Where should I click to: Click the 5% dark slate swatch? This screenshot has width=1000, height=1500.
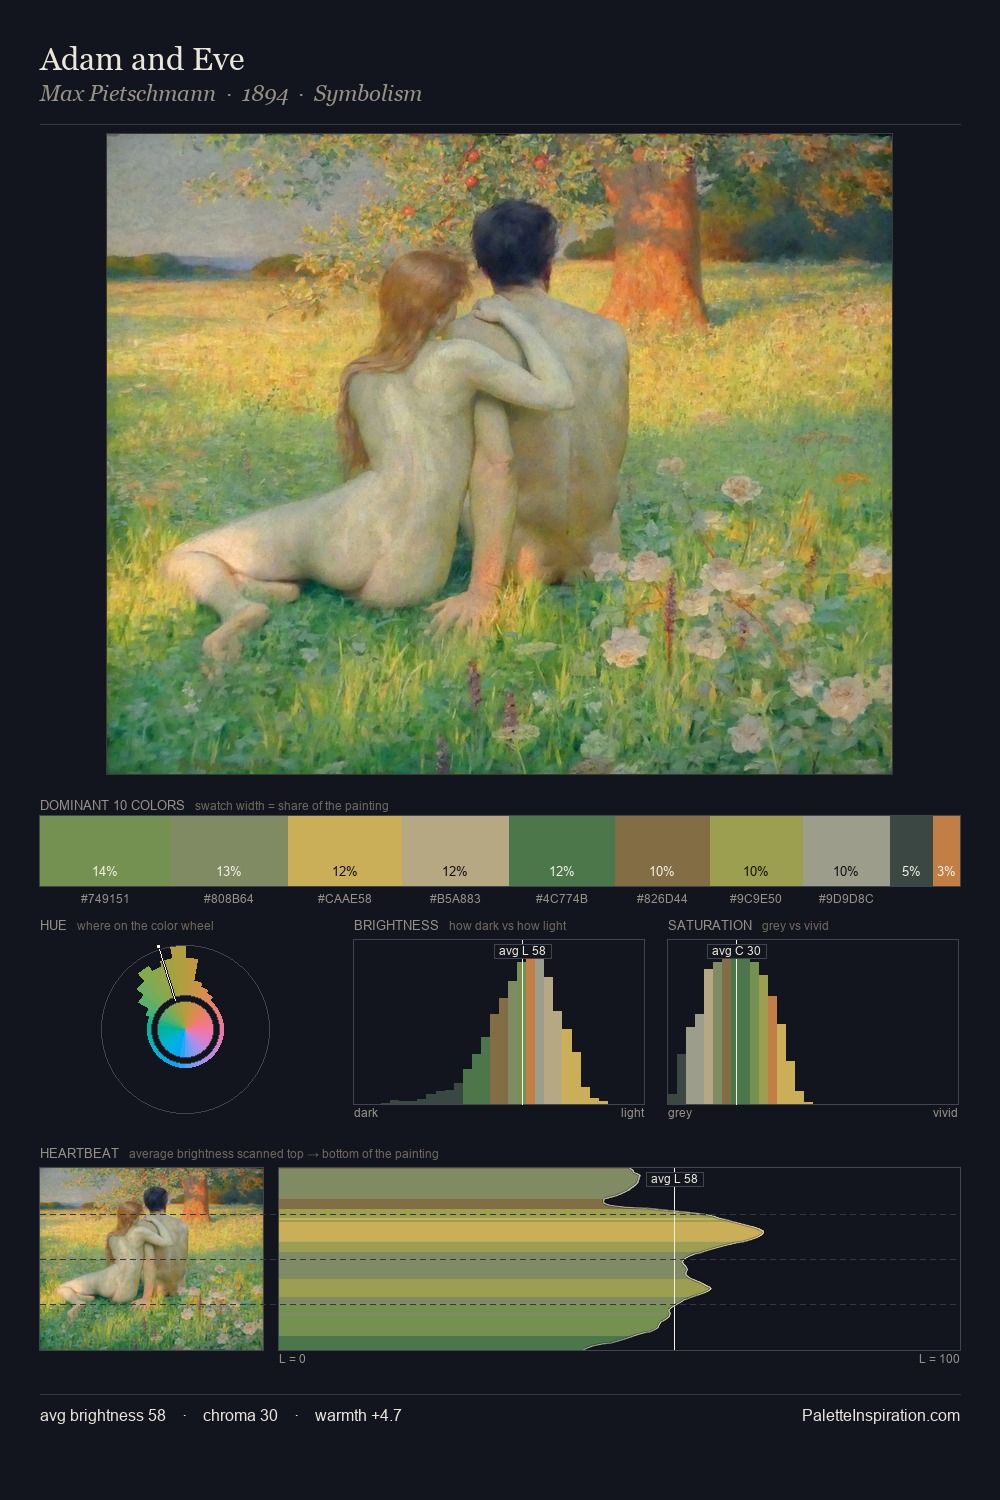911,851
